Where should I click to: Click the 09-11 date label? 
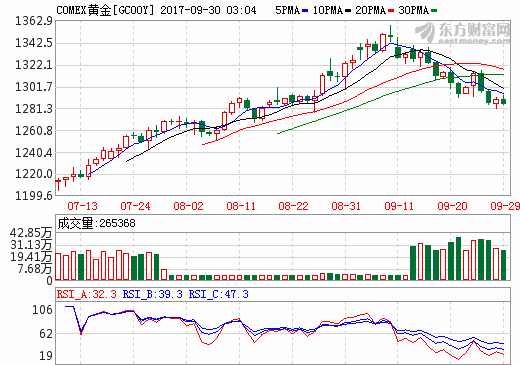tap(399, 206)
